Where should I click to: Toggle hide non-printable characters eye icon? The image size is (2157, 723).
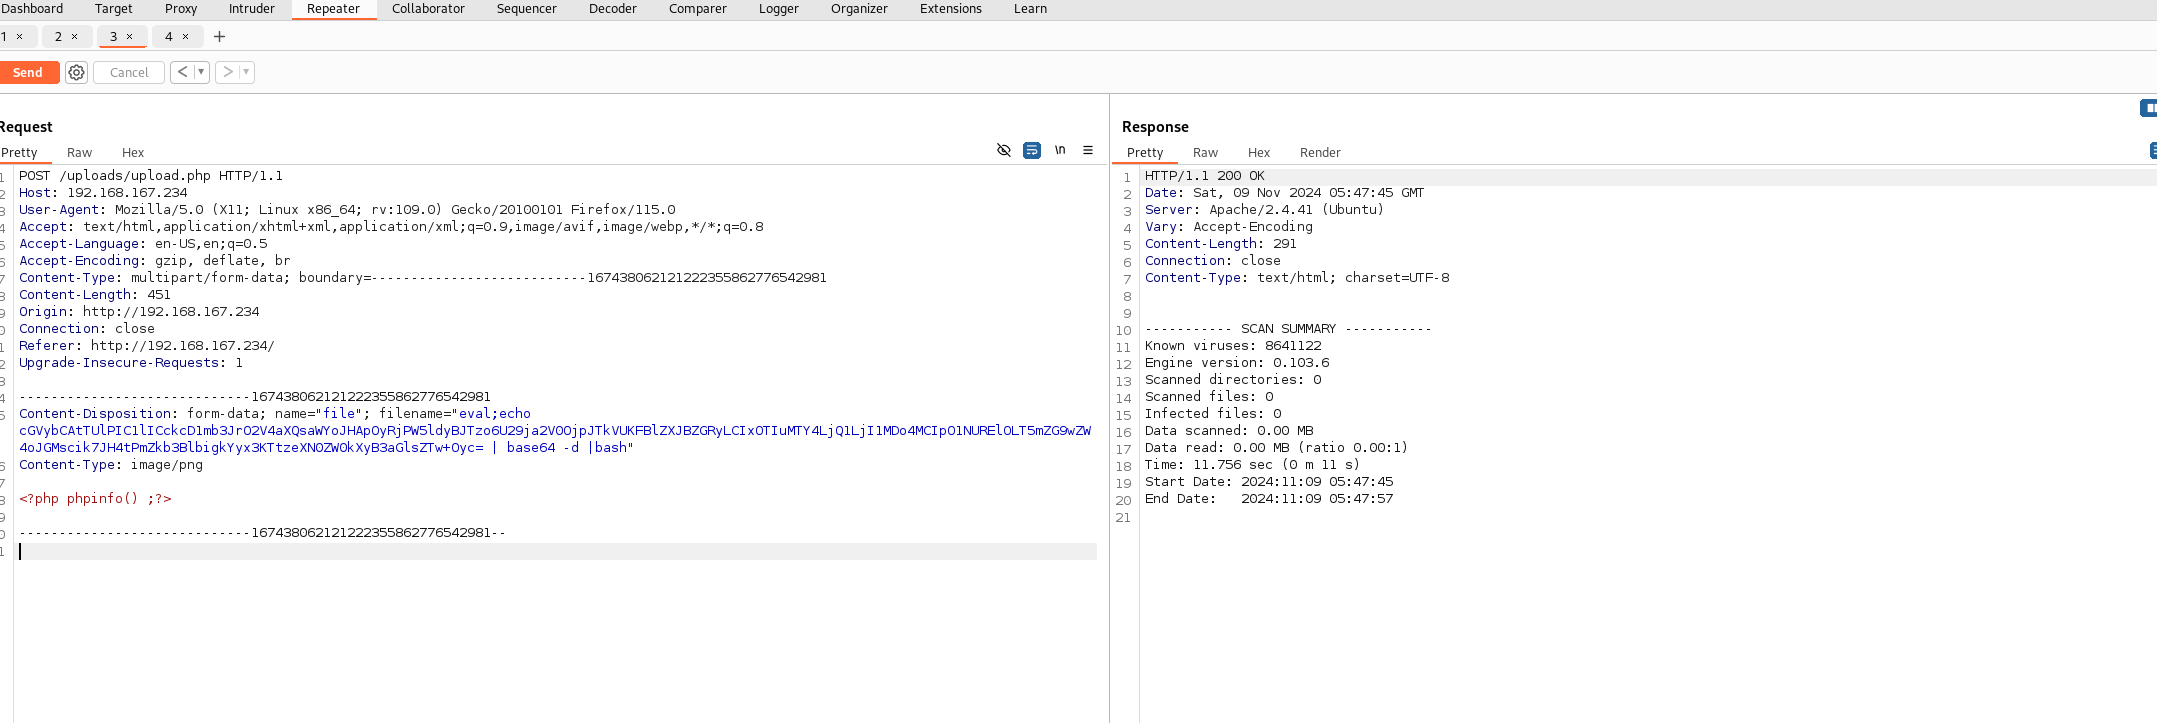coord(1004,150)
